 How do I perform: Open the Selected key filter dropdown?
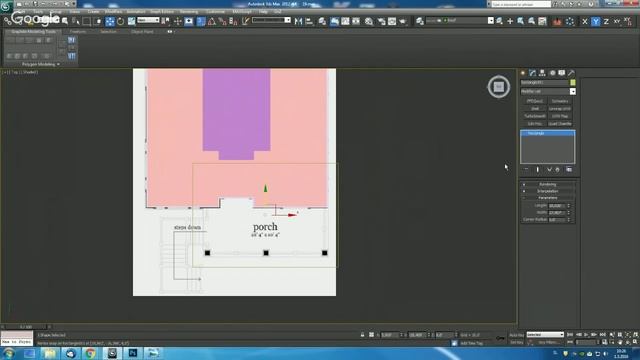545,335
